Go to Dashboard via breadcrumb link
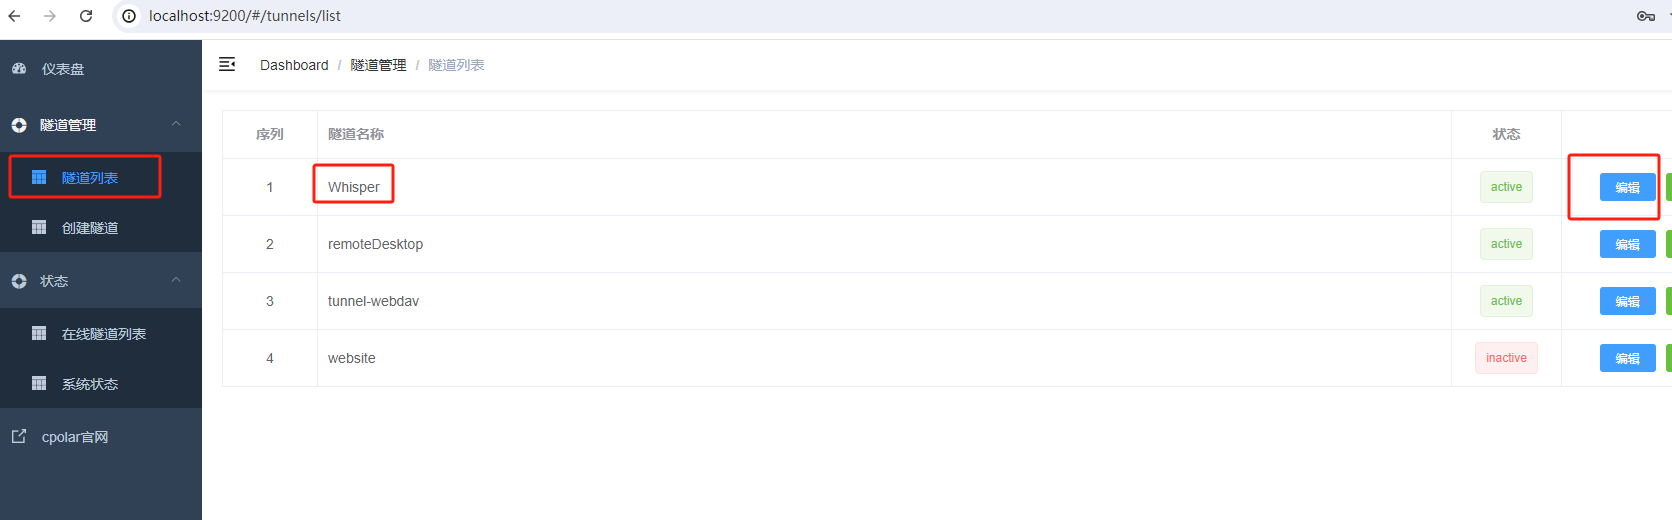This screenshot has height=520, width=1672. click(294, 65)
